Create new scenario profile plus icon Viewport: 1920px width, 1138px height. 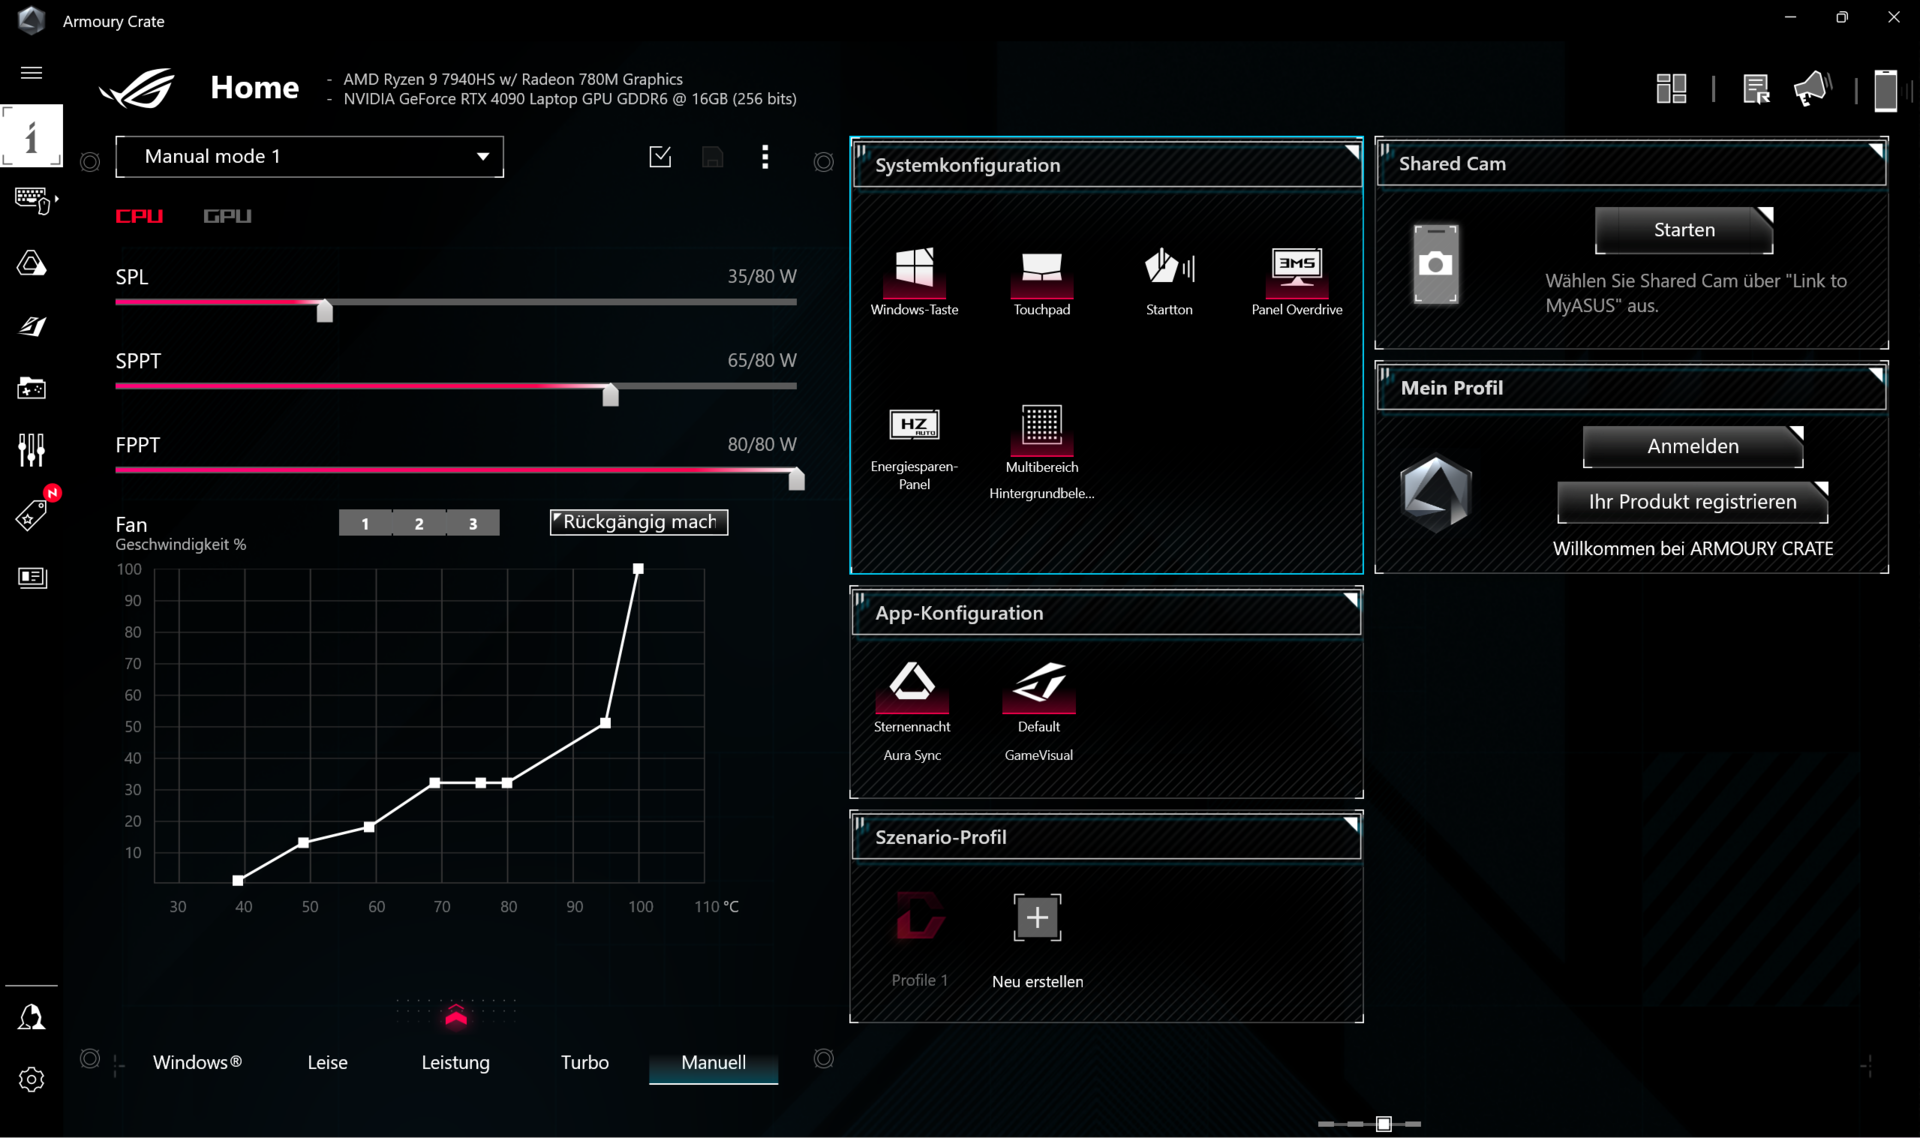(1038, 917)
